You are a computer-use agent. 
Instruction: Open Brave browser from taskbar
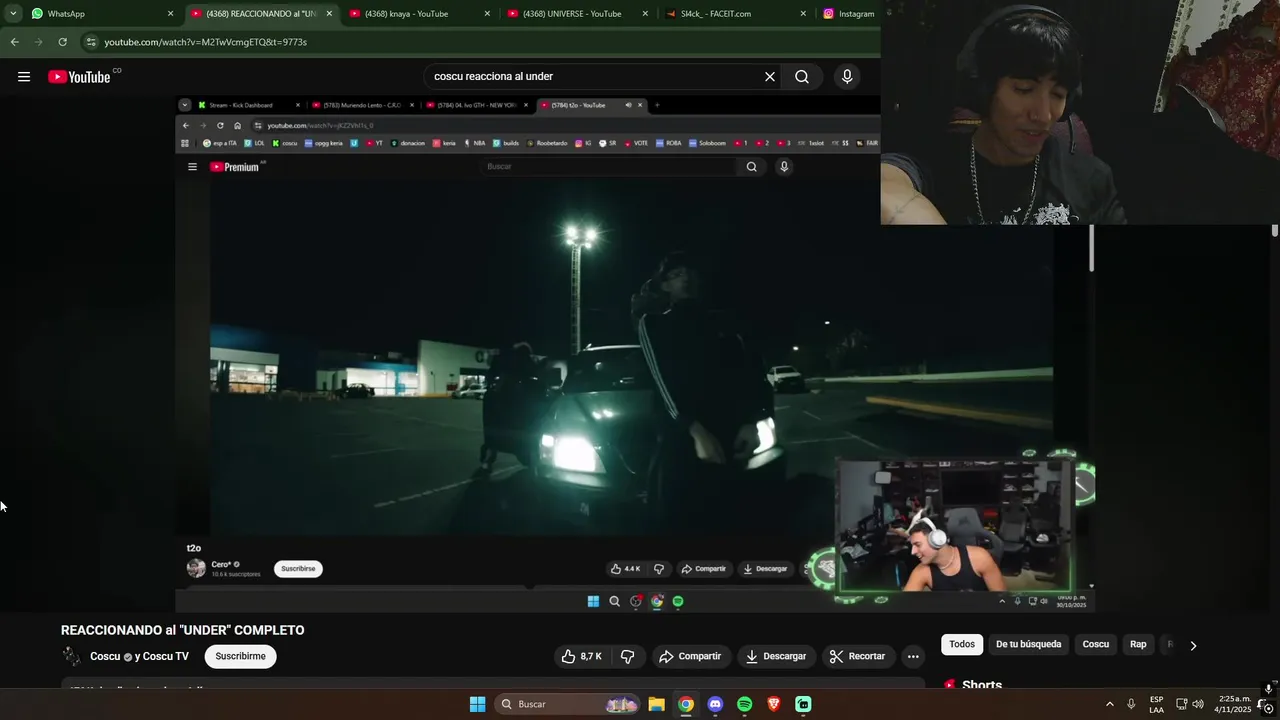point(774,704)
